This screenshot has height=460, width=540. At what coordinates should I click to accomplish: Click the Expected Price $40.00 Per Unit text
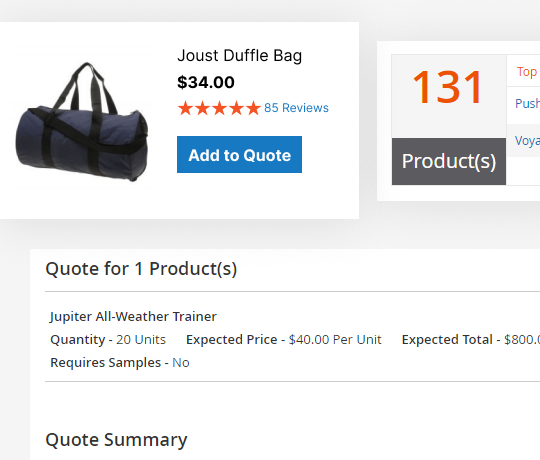(284, 339)
